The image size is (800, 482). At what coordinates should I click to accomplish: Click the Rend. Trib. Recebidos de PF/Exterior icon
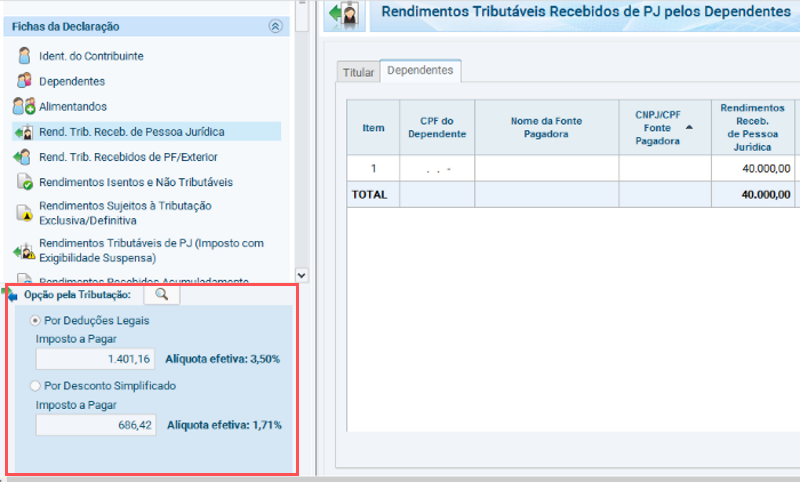click(x=24, y=157)
